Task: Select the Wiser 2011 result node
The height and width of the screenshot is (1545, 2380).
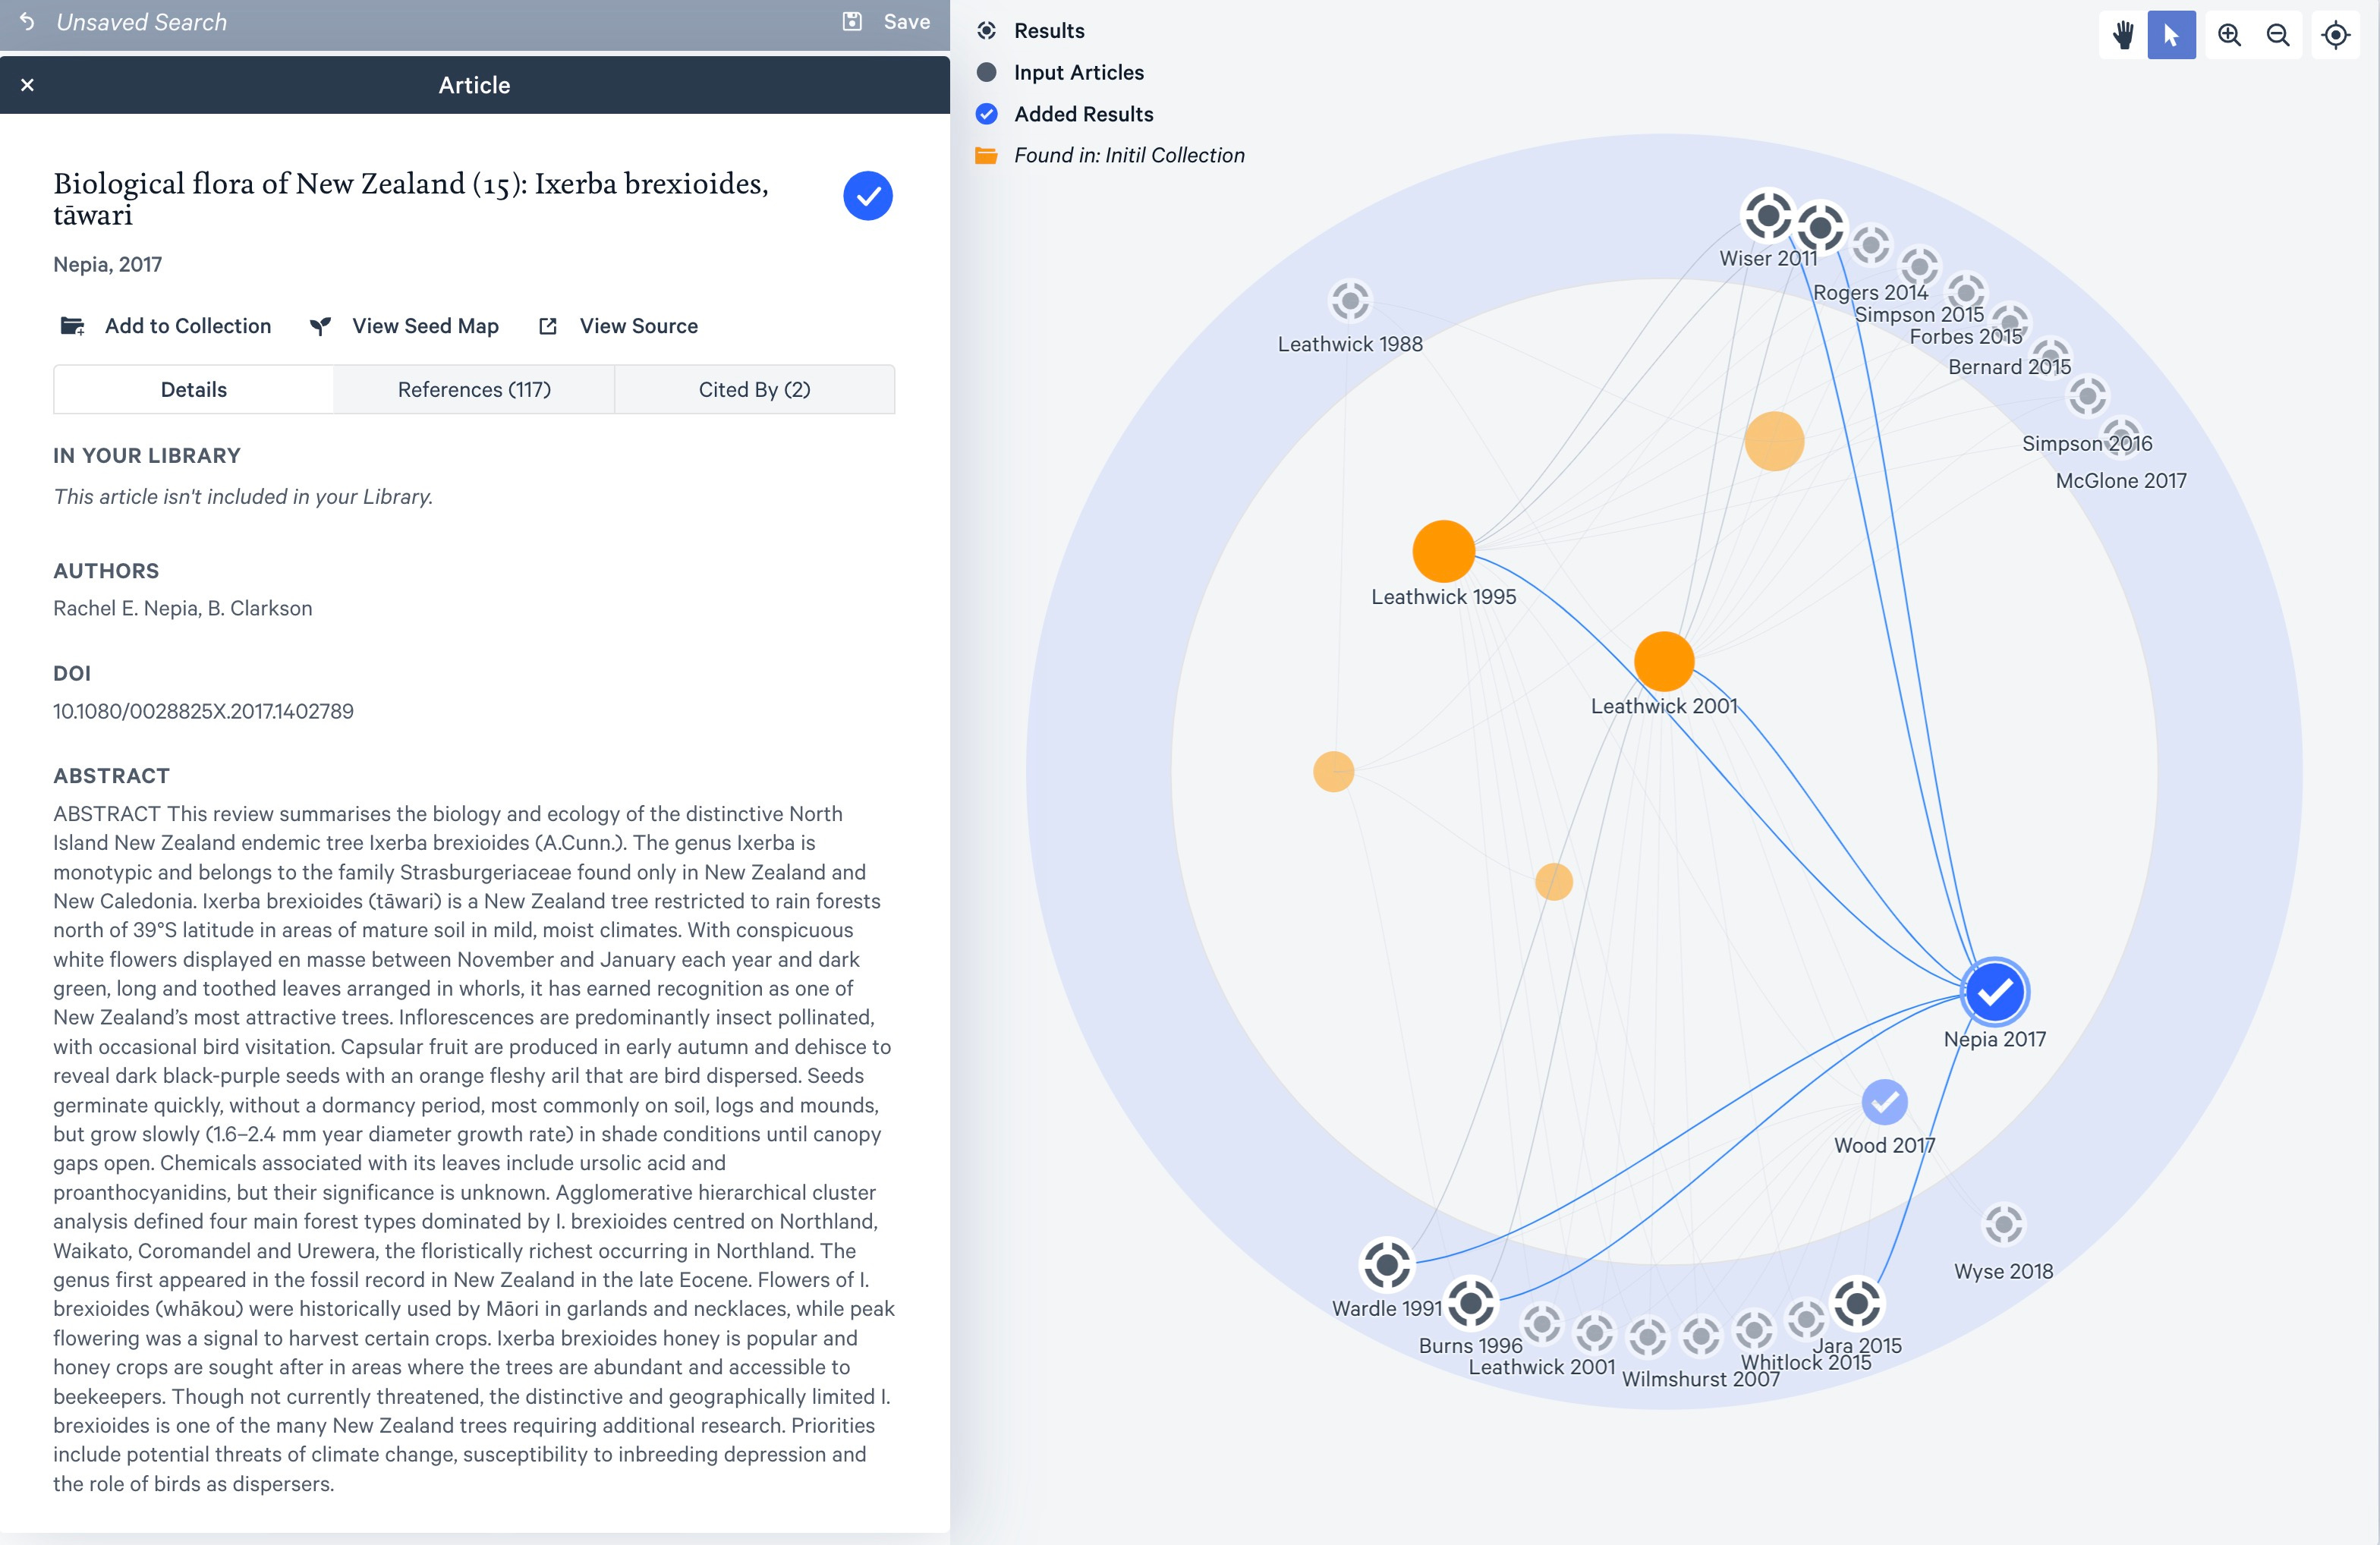Action: 1768,215
